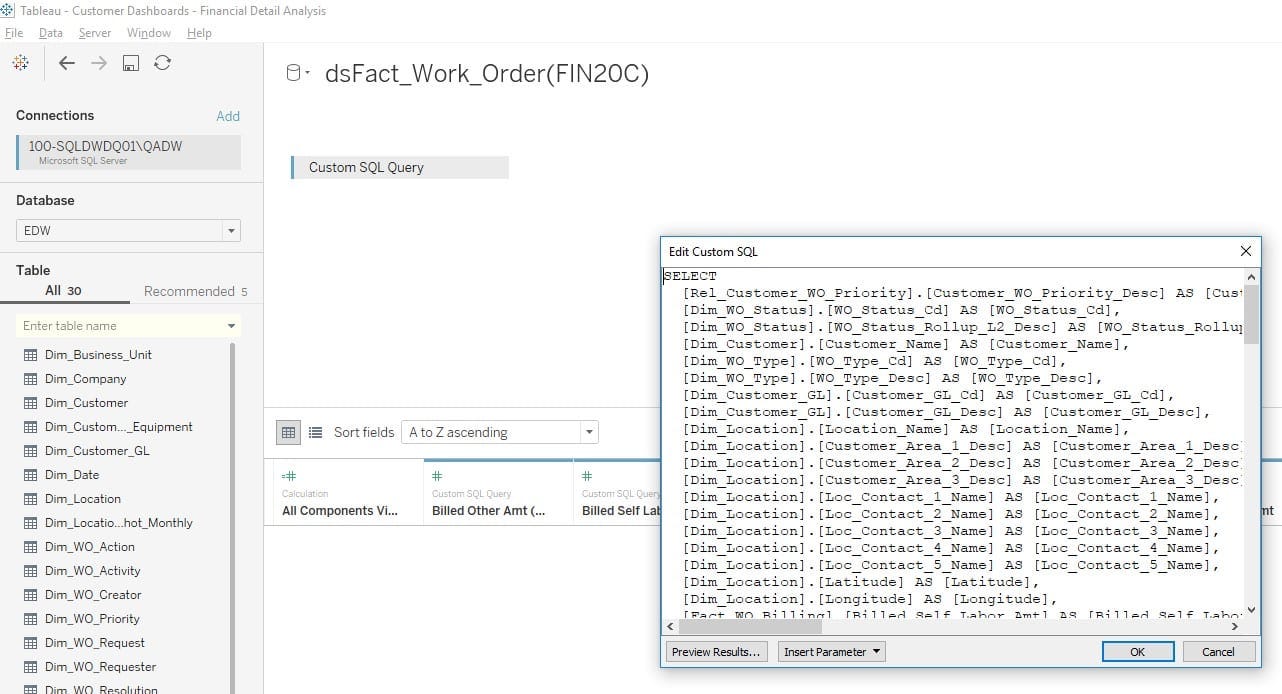Select Dim_WO_Request table

coord(94,643)
